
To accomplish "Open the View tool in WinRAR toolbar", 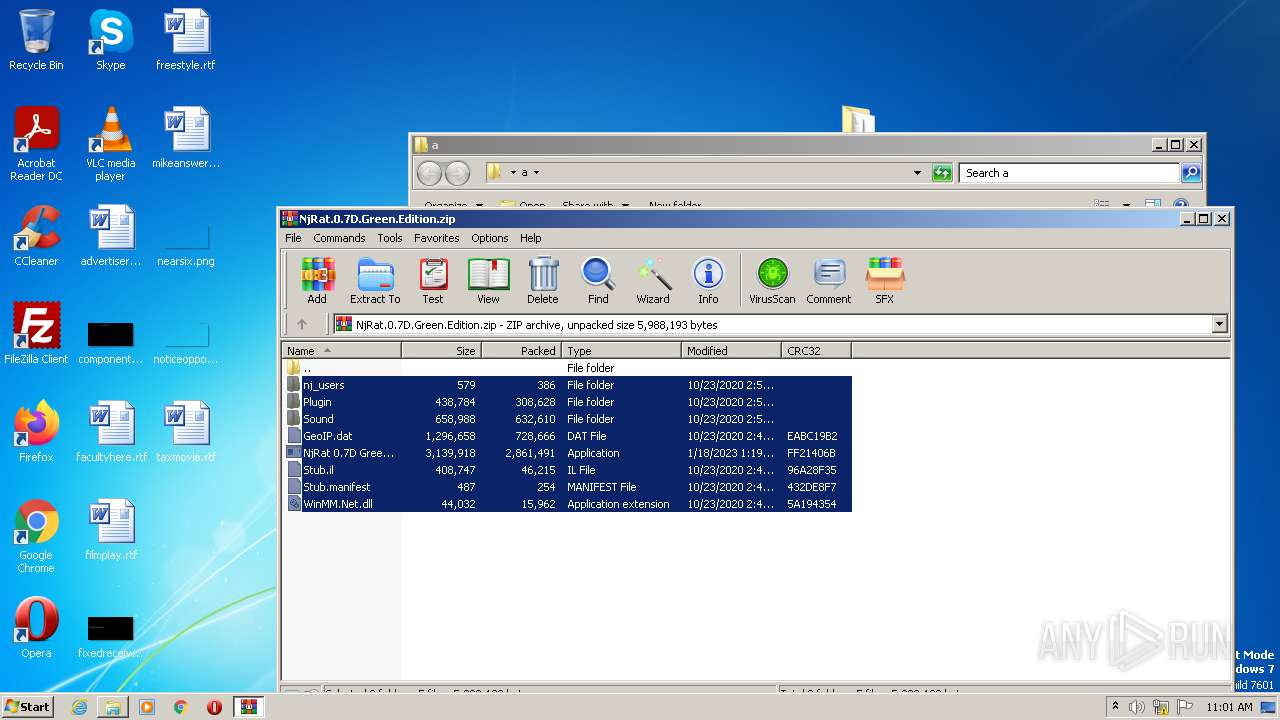I will point(488,280).
